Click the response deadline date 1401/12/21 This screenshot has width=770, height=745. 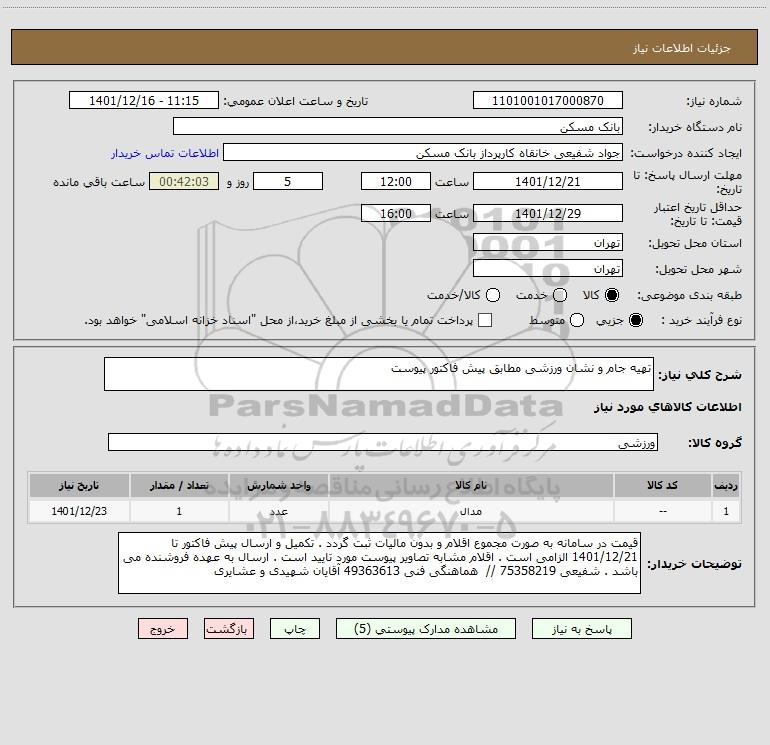click(548, 181)
